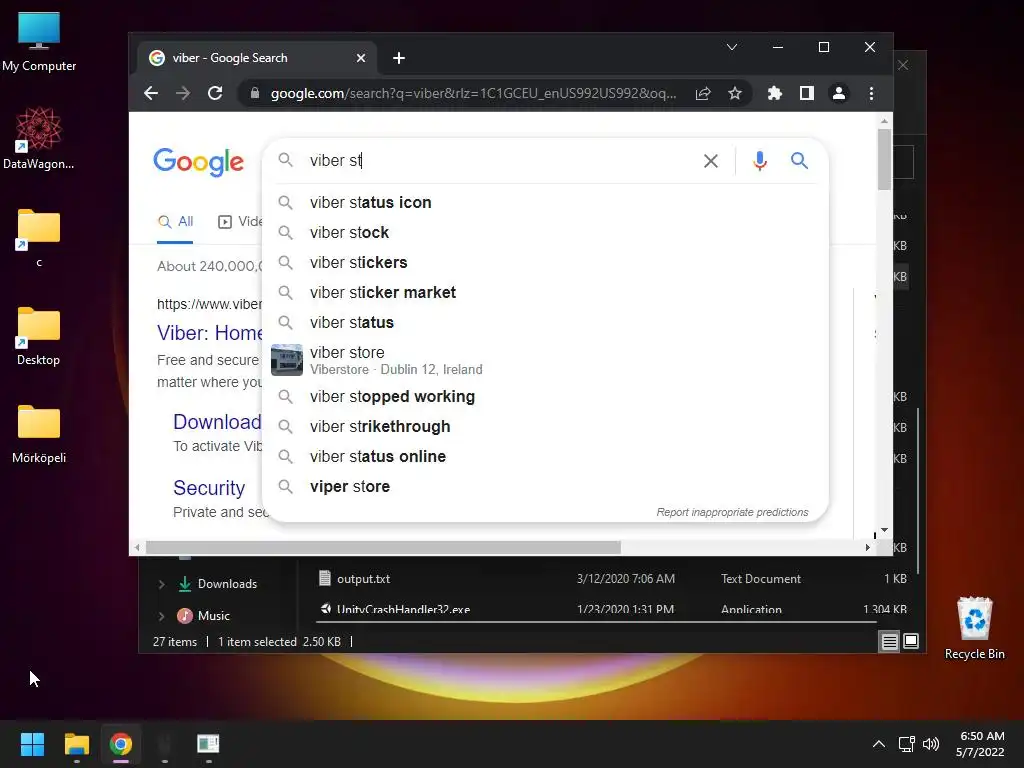Screen dimensions: 1024x768
Task: Submit search with the blue magnifier icon
Action: click(x=799, y=161)
